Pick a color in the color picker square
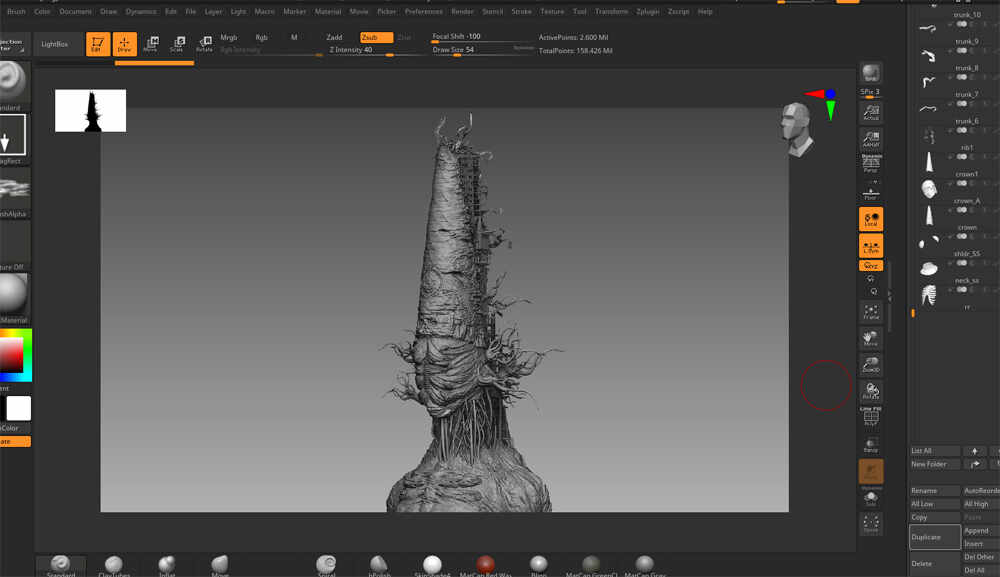Image resolution: width=1000 pixels, height=577 pixels. tap(11, 354)
